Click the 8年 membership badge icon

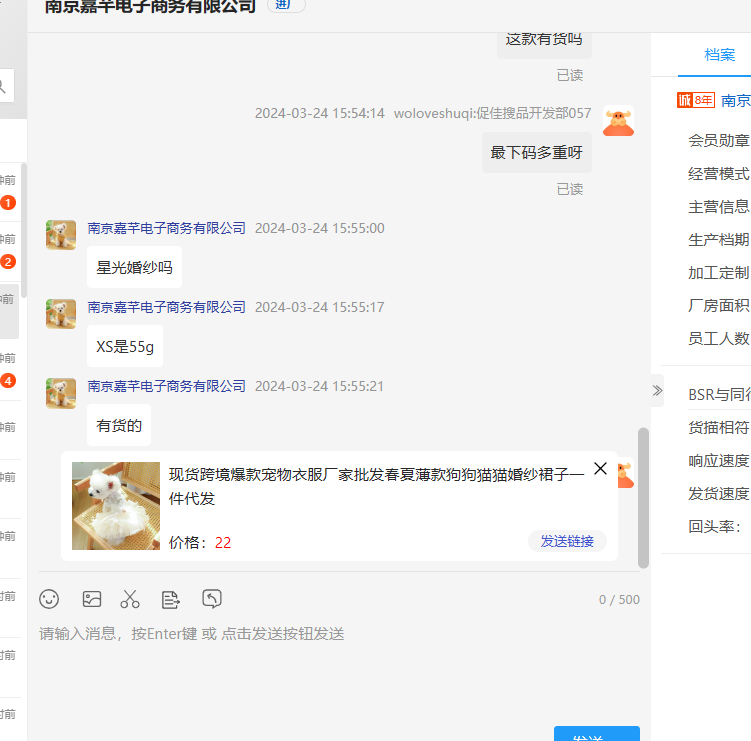pyautogui.click(x=696, y=100)
